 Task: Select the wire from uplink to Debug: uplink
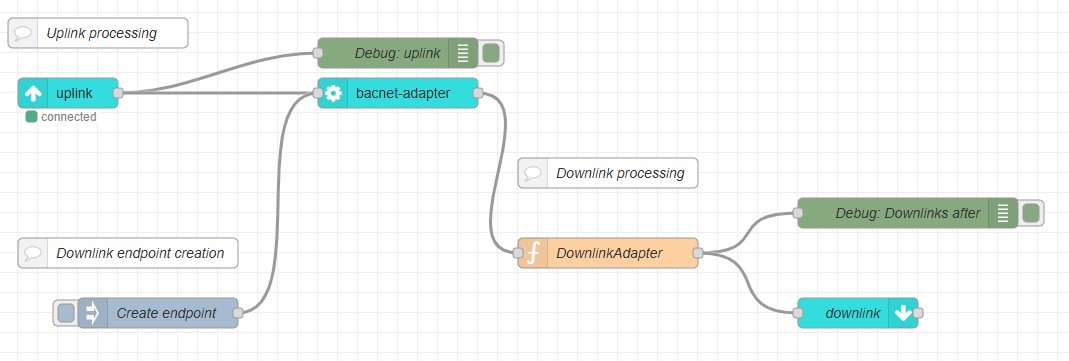[218, 73]
